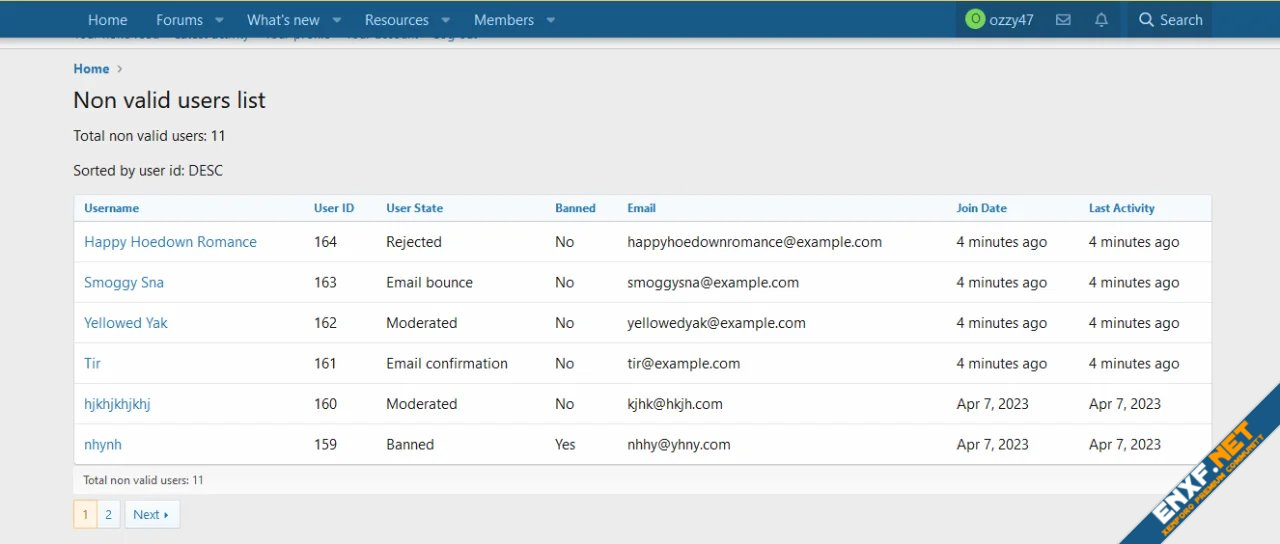Screen dimensions: 1280x544
Task: Sort table by Last Activity column
Action: point(1121,208)
